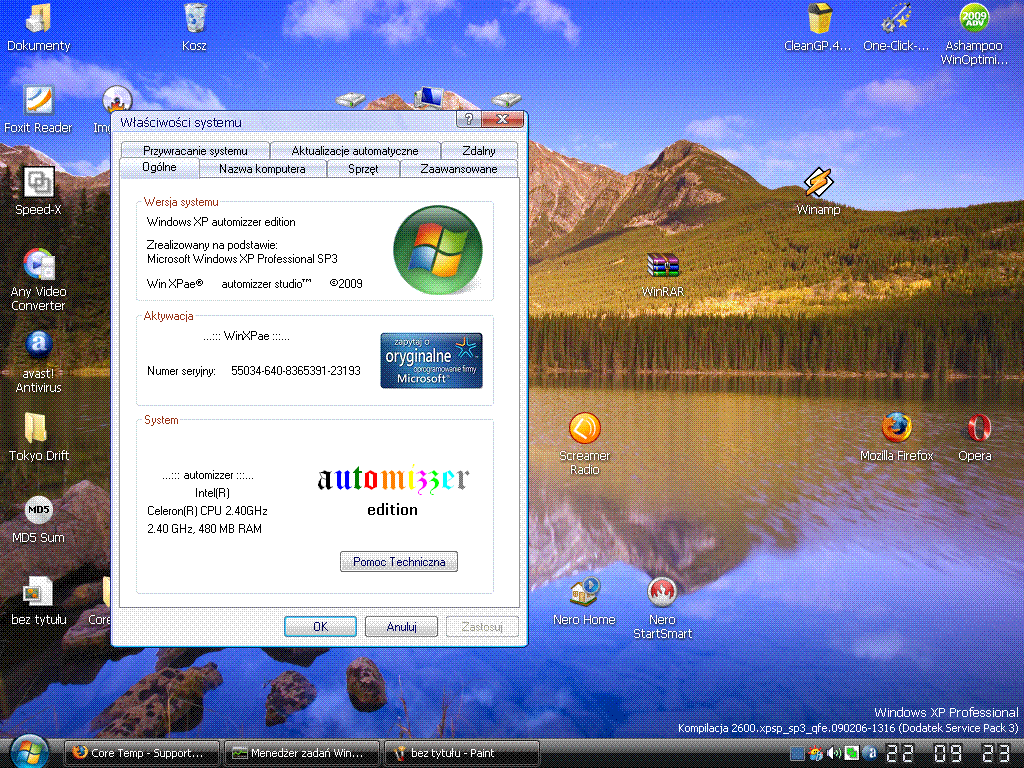Screen dimensions: 1024x768
Task: Switch to the Aktualizacje automatyczne tab
Action: tap(355, 151)
